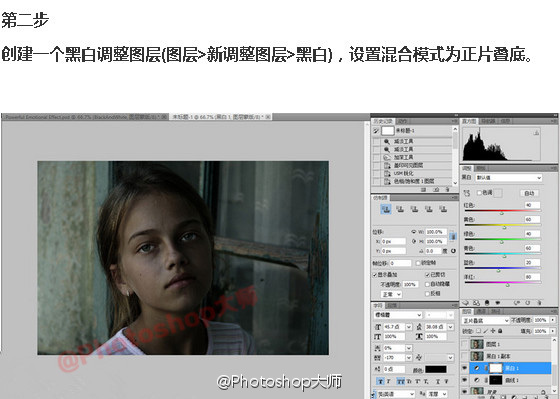The image size is (560, 399).
Task: Click the 黄色 yellows value field
Action: click(x=532, y=219)
